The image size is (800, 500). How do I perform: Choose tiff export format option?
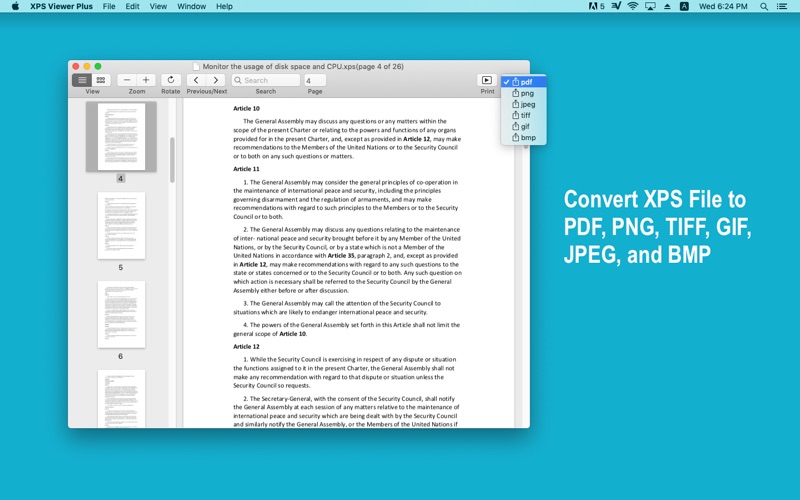pyautogui.click(x=523, y=115)
